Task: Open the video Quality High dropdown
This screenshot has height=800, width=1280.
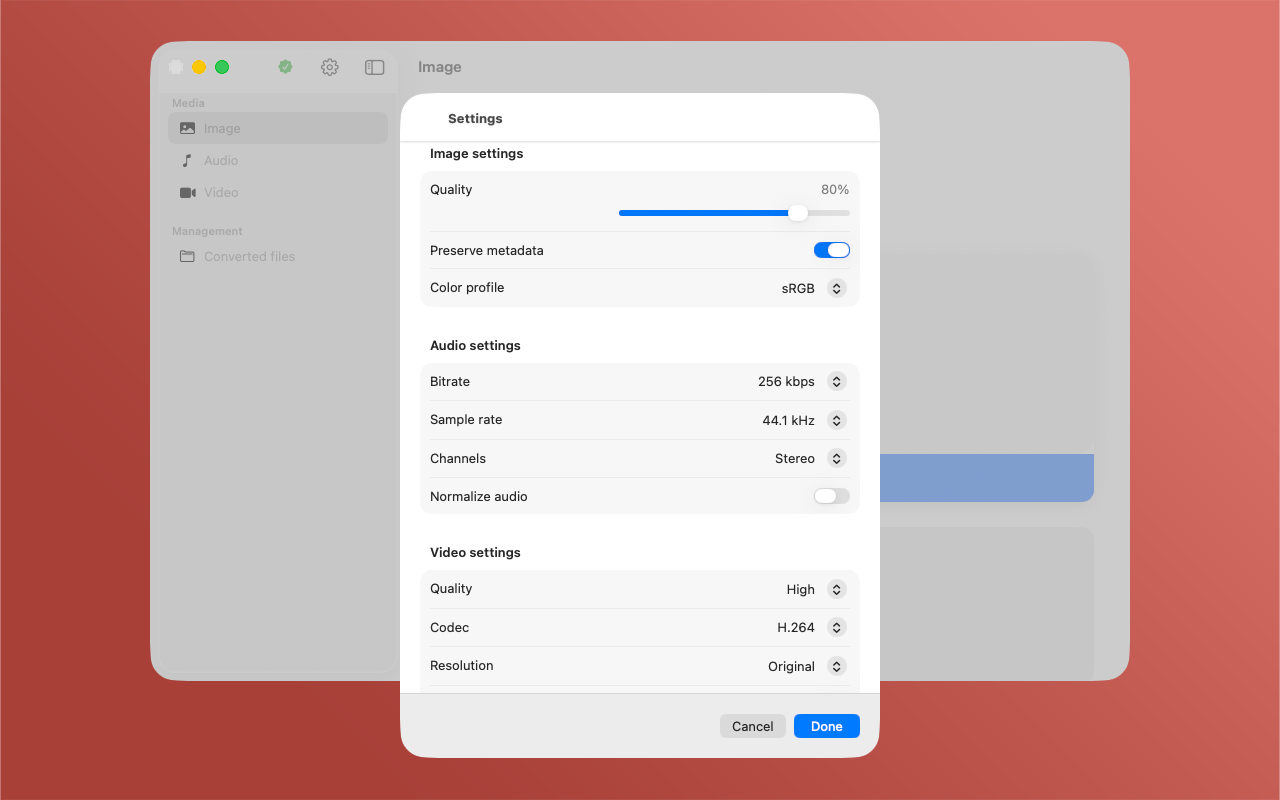Action: (816, 589)
